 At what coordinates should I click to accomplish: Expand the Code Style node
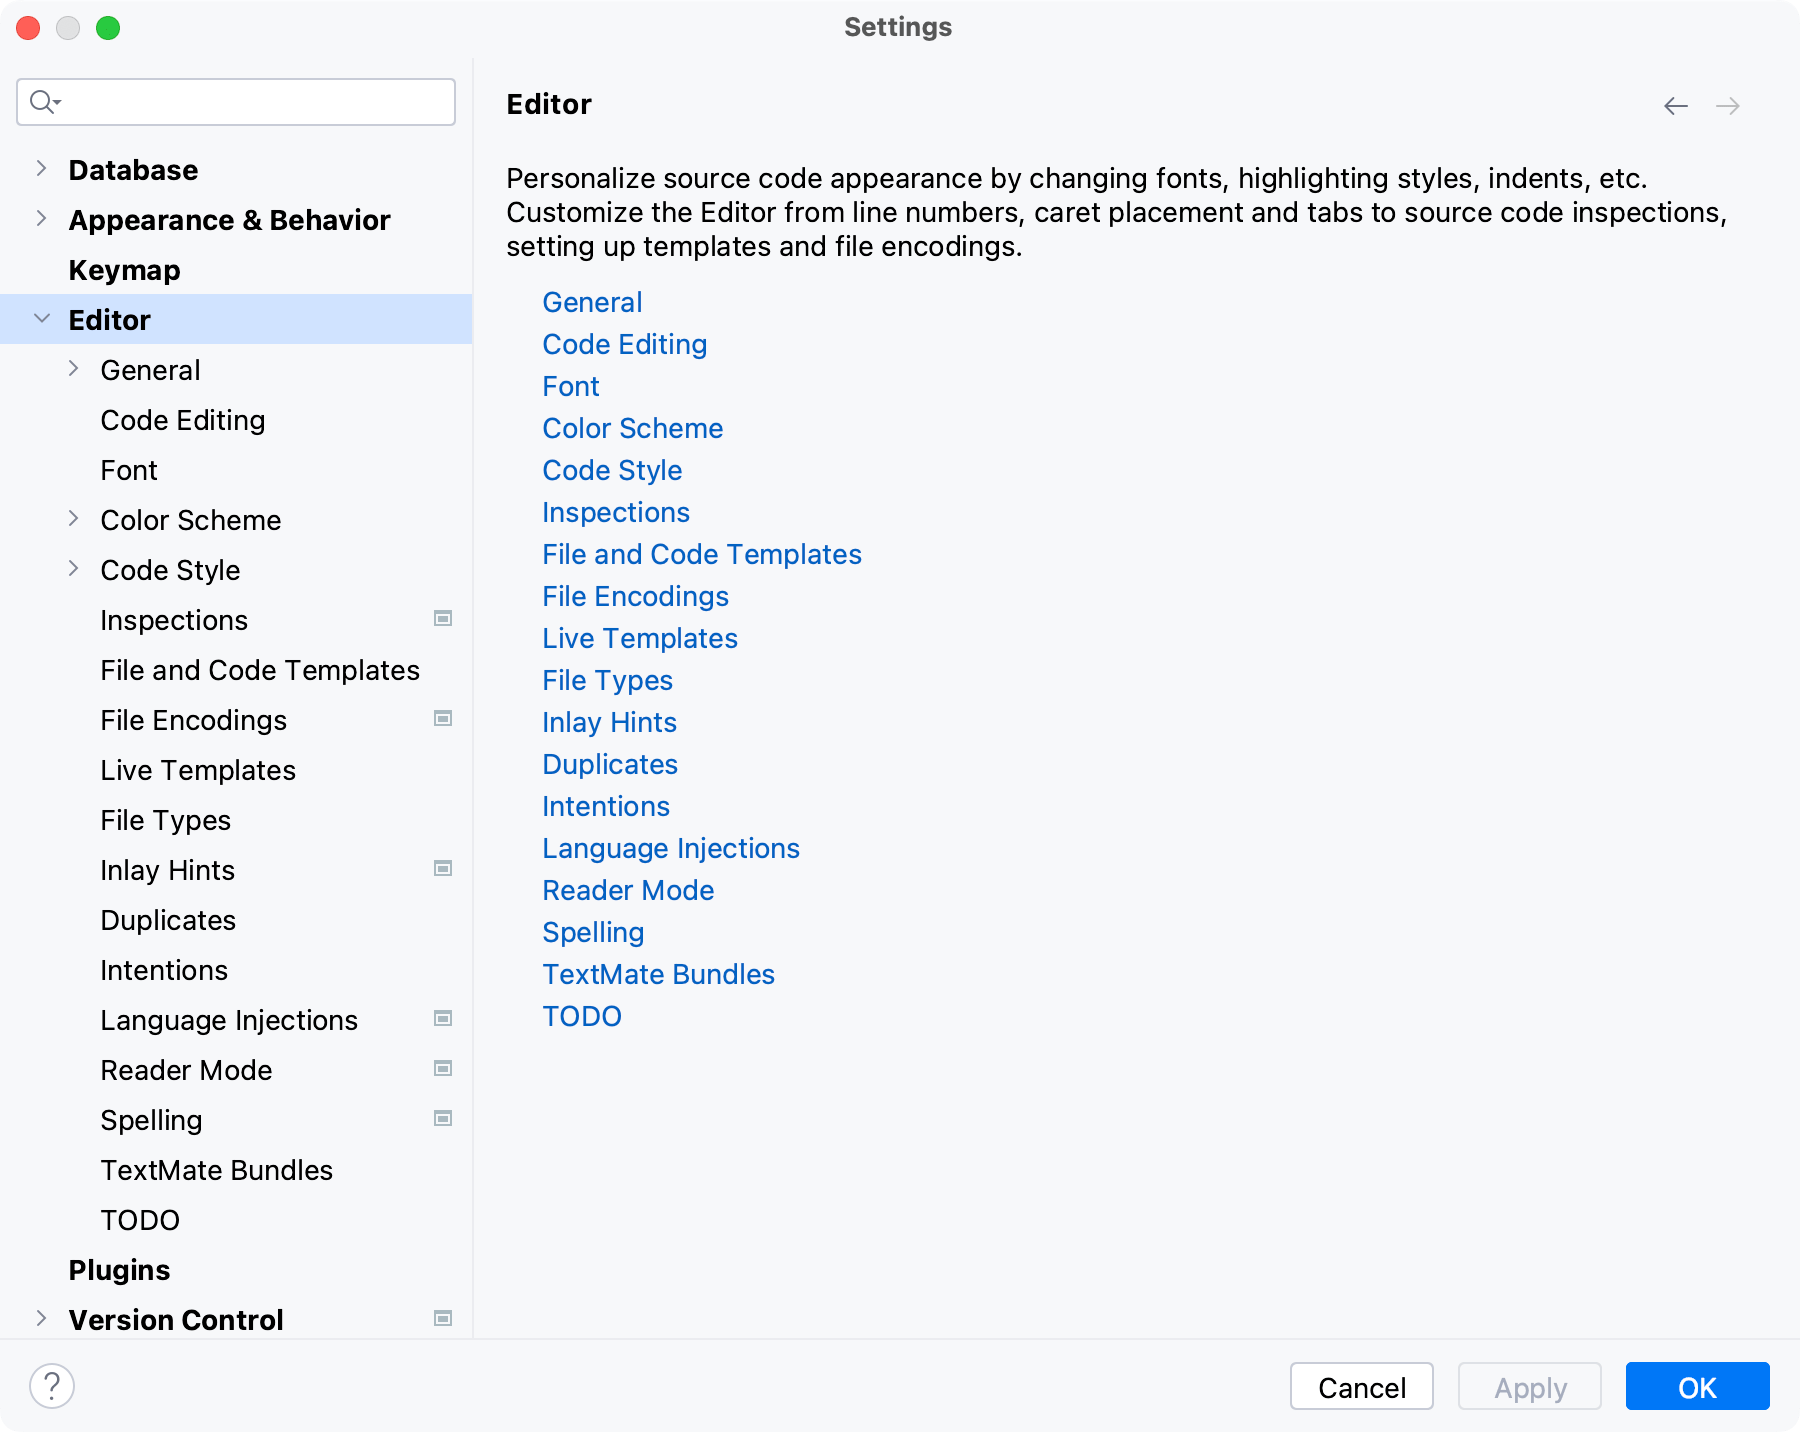point(74,568)
